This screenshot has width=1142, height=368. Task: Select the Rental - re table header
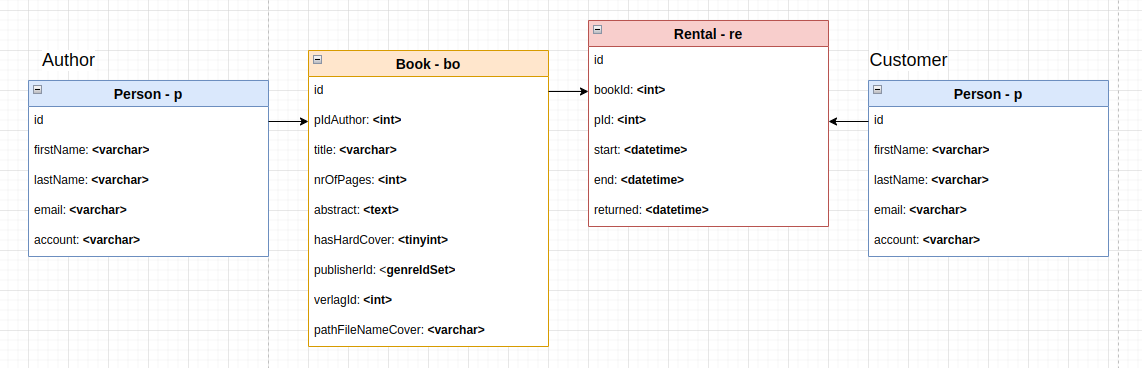pos(709,34)
